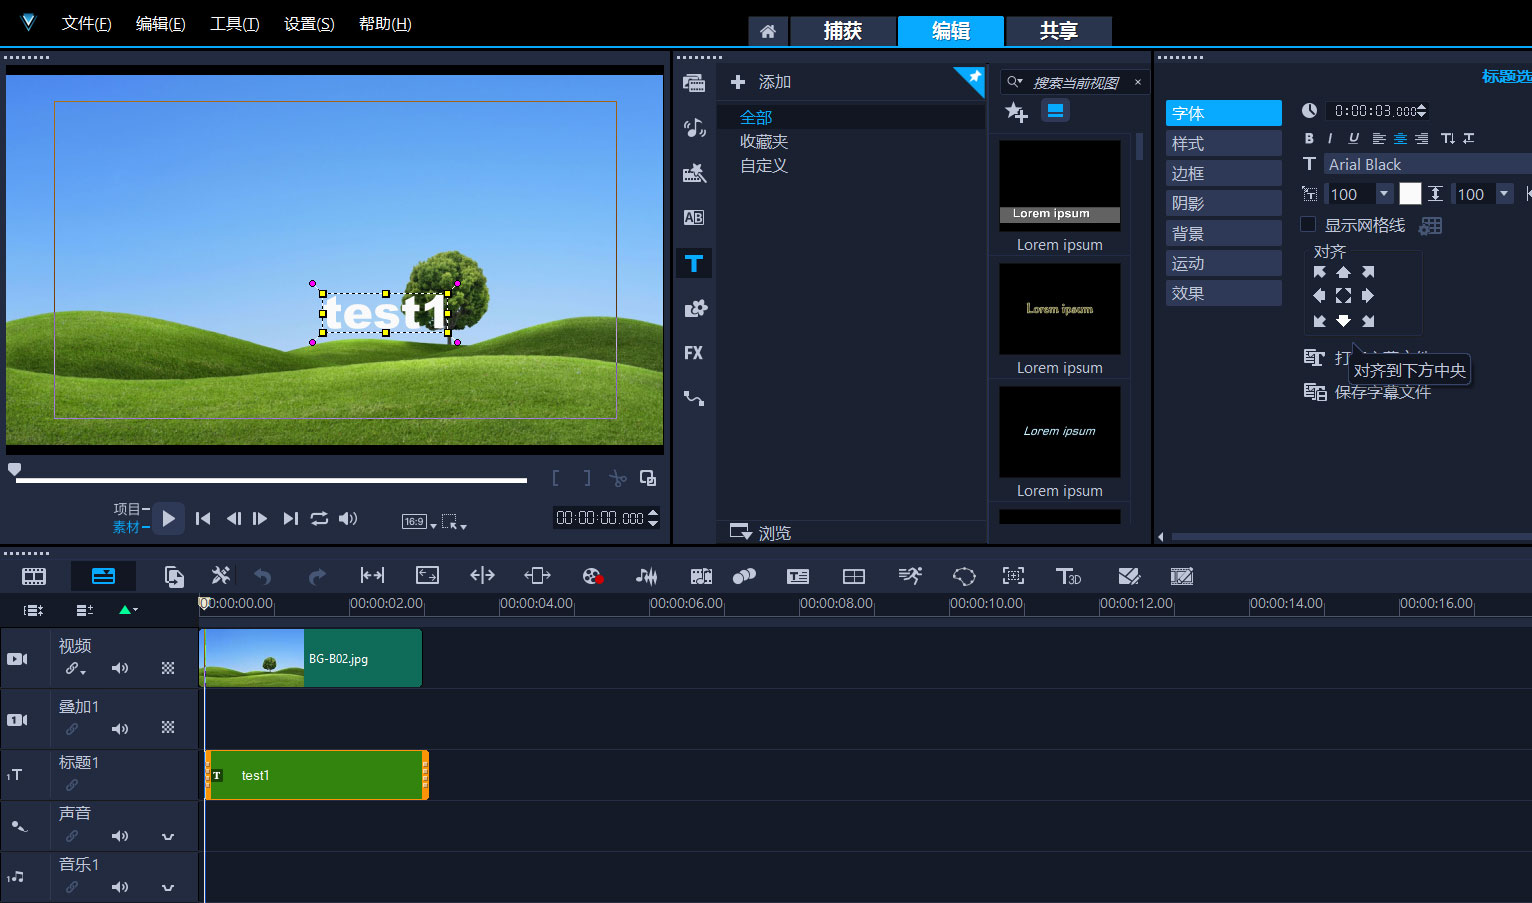Open the FX filter library
Screen dimensions: 1532x903
tap(693, 353)
